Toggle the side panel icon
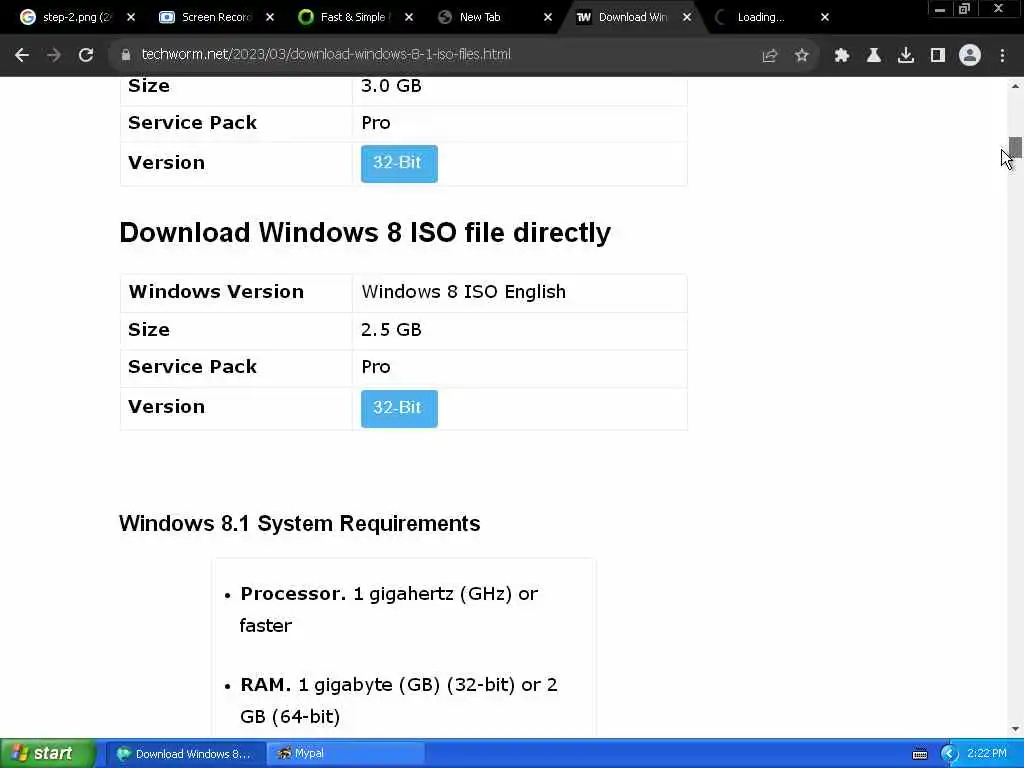Image resolution: width=1024 pixels, height=768 pixels. click(x=938, y=56)
